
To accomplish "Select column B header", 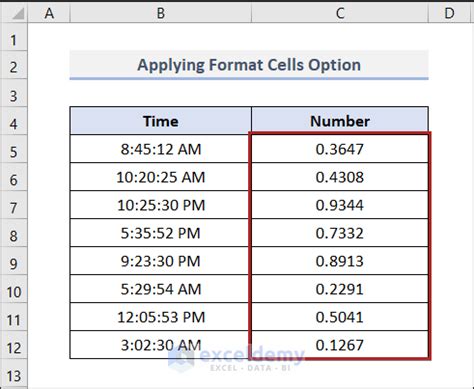I will (161, 13).
